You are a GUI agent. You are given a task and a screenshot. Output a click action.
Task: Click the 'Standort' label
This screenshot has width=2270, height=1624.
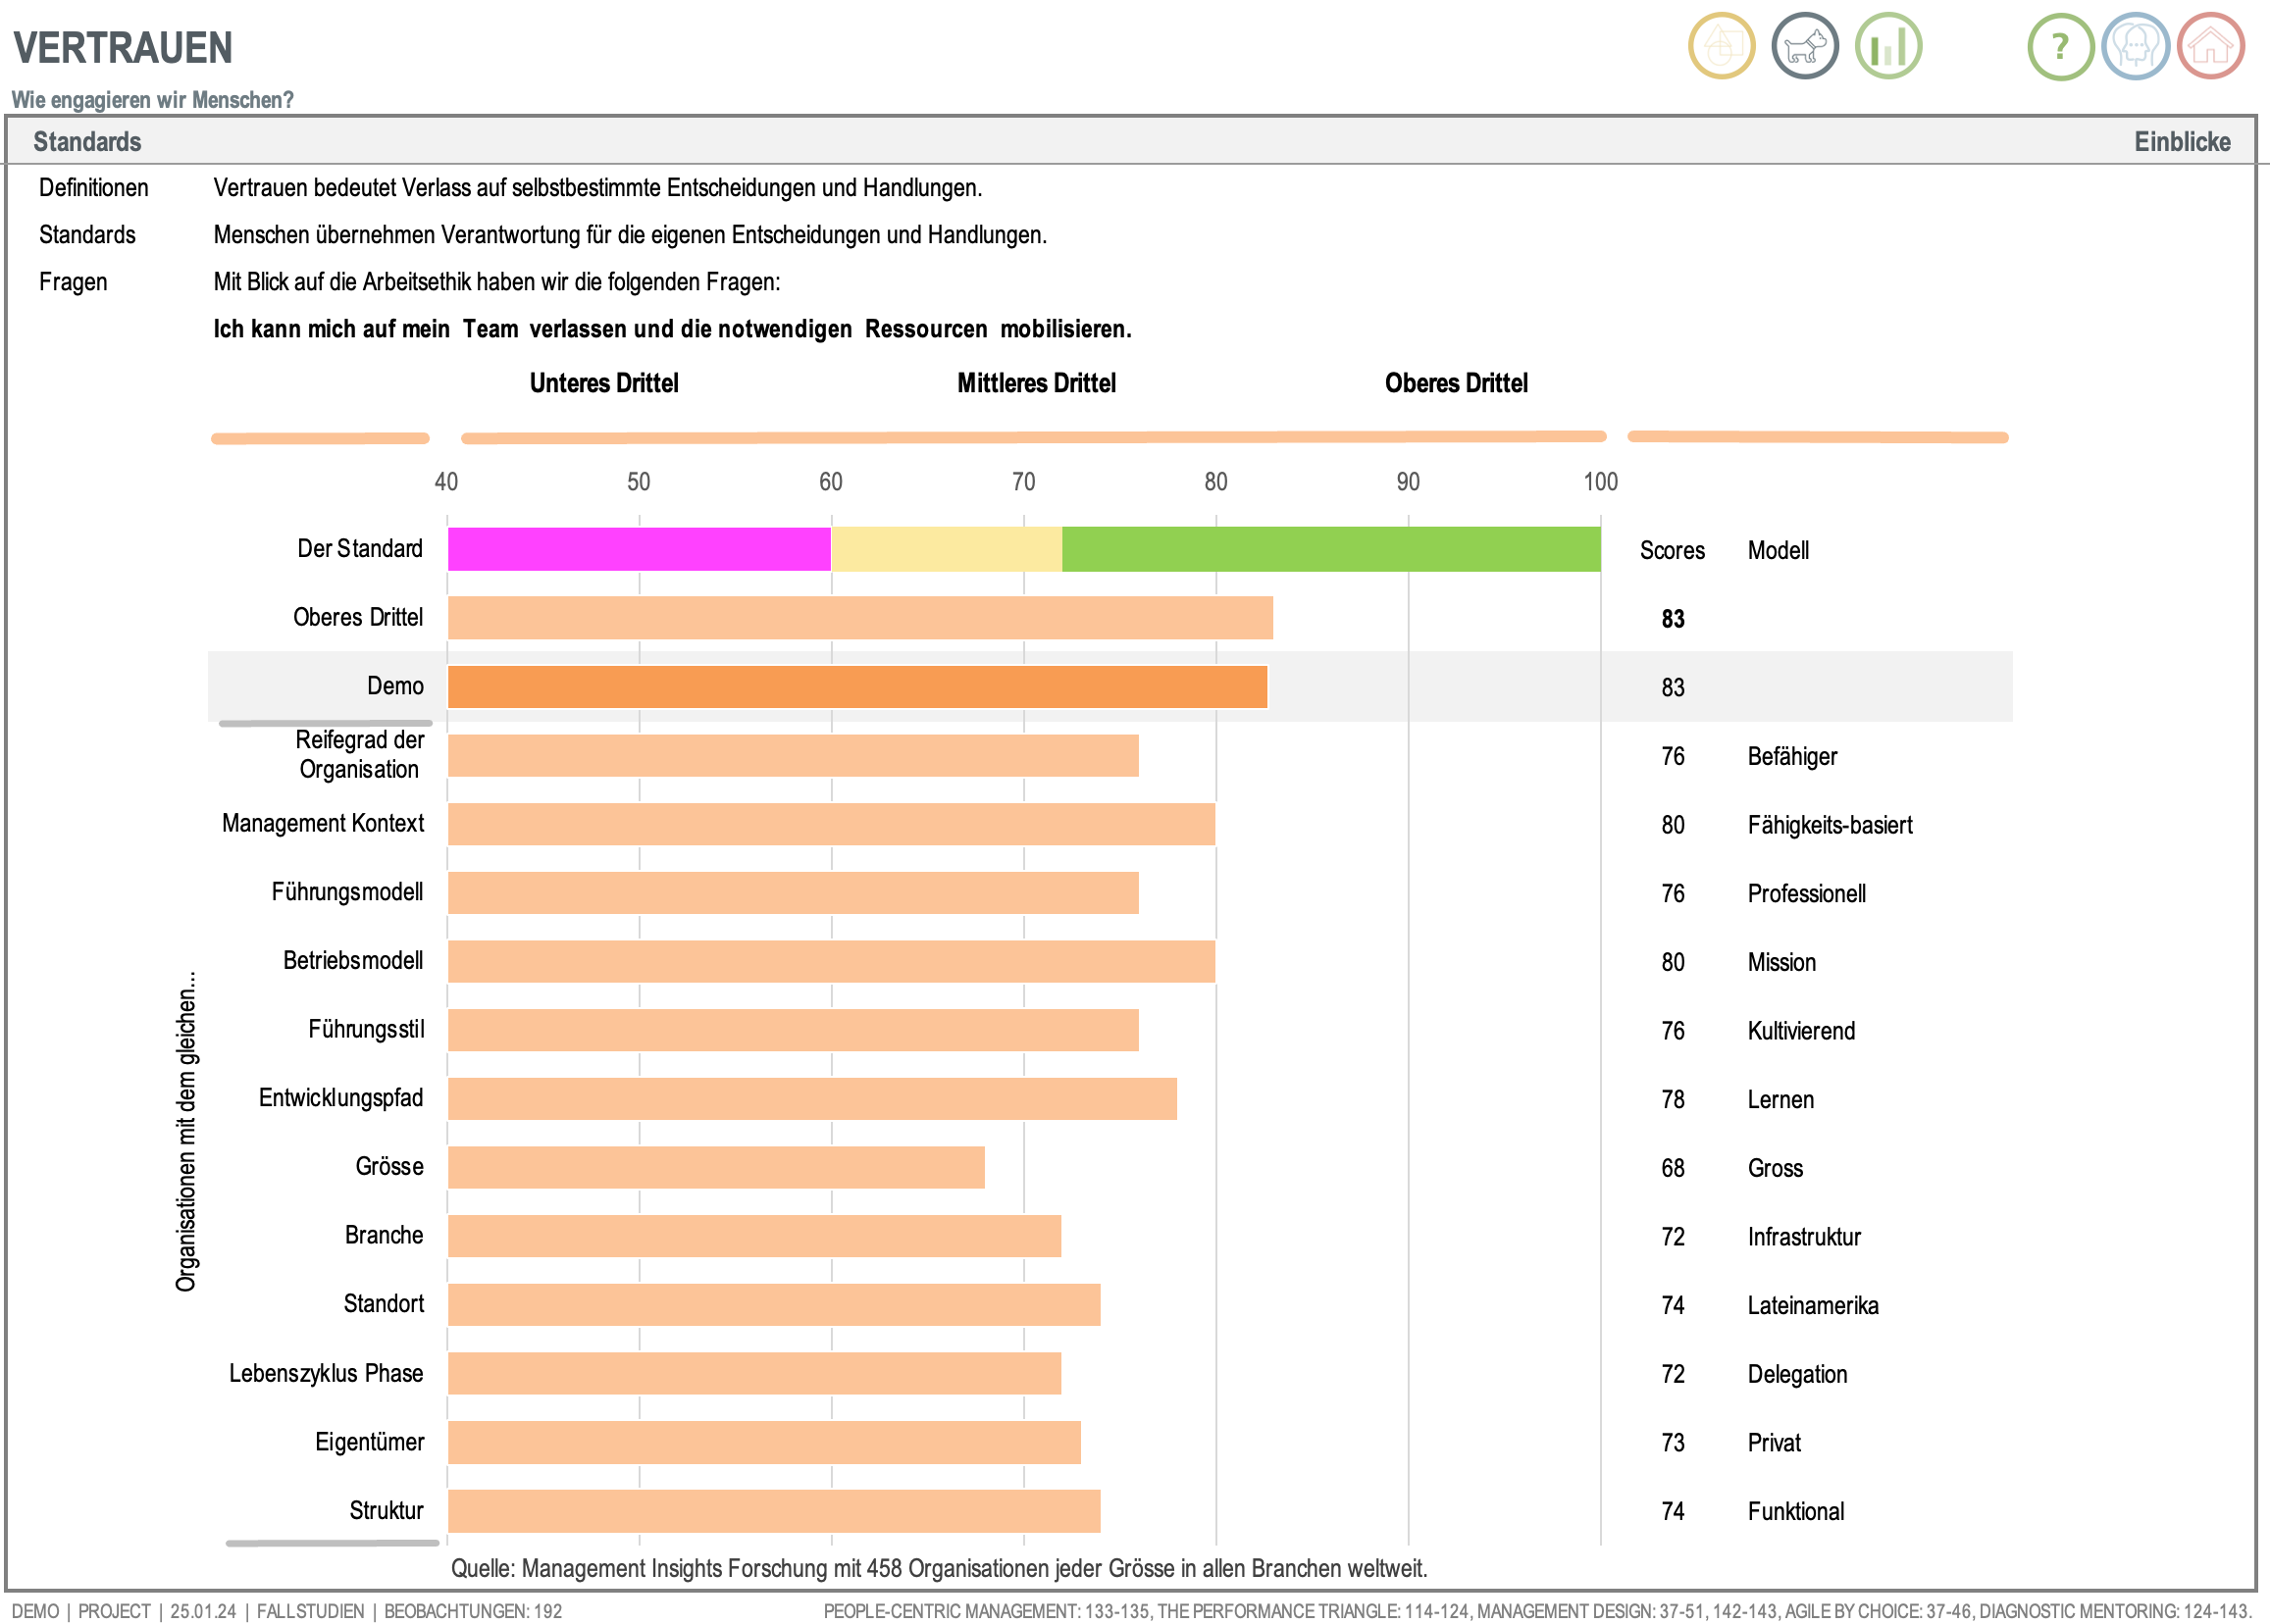pyautogui.click(x=384, y=1304)
